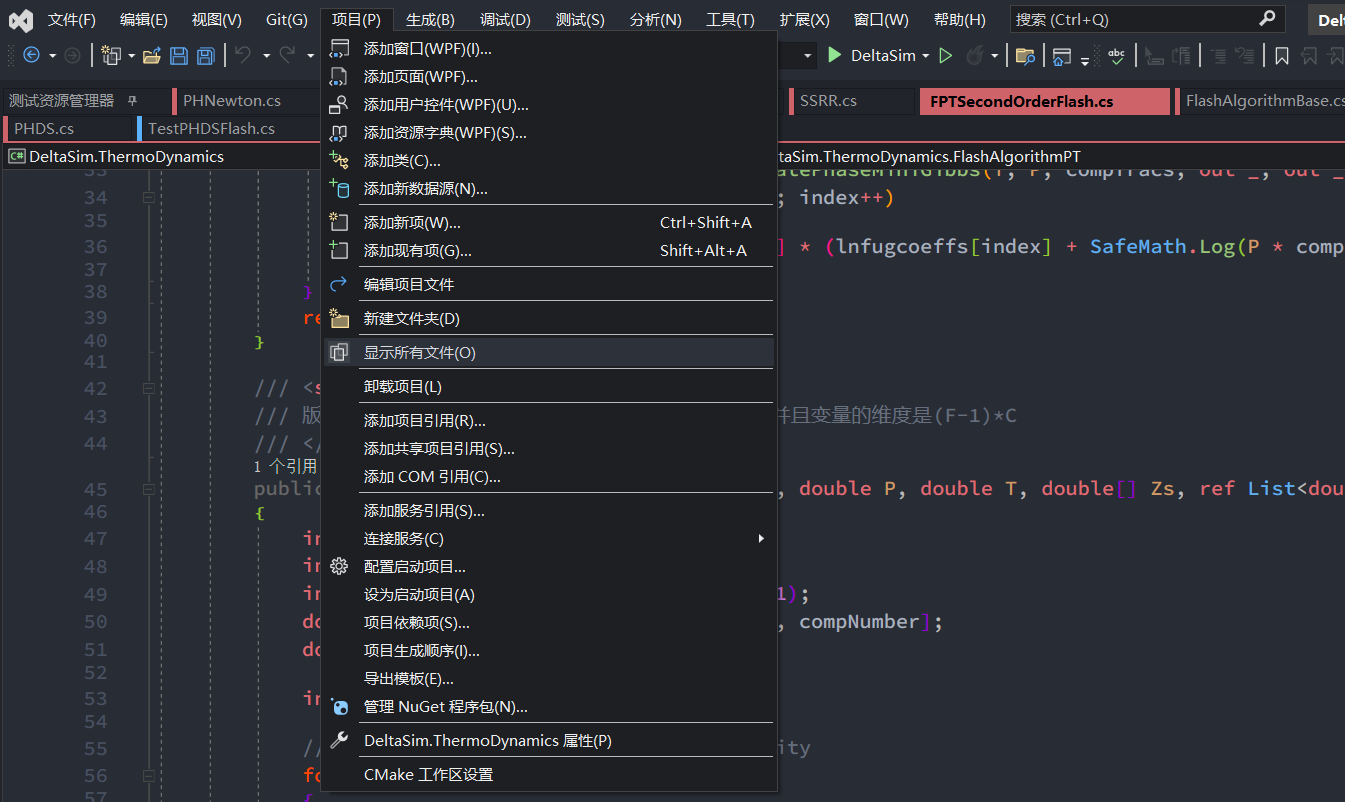This screenshot has height=802, width=1345.
Task: Choose CMake 工作区设置 menu item
Action: click(549, 774)
